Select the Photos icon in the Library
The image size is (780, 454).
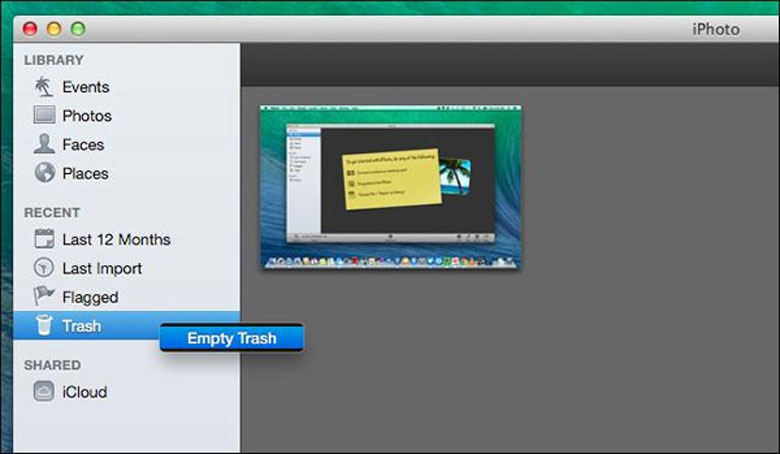click(44, 116)
